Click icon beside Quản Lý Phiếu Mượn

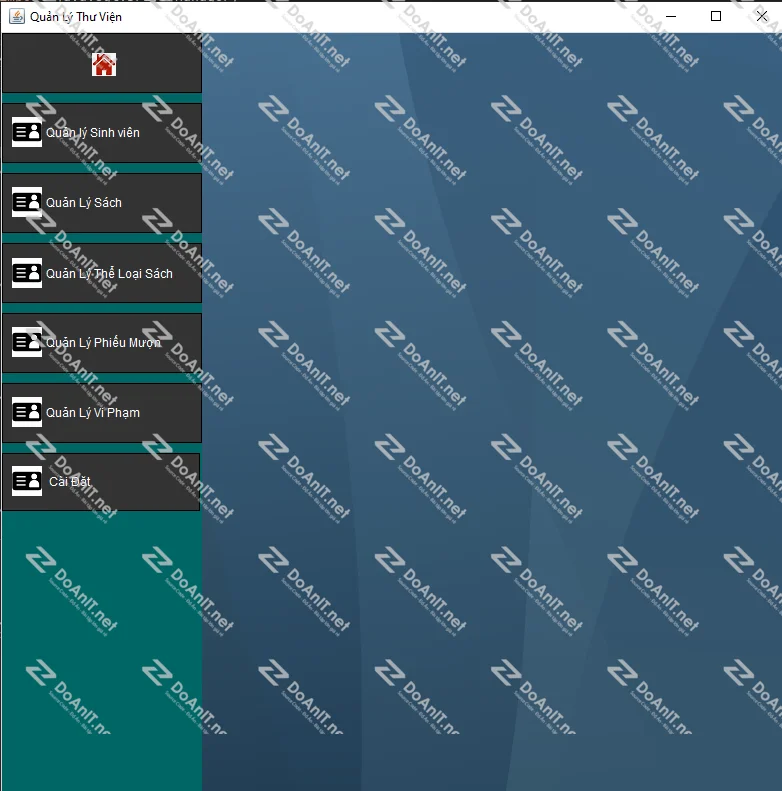point(27,342)
